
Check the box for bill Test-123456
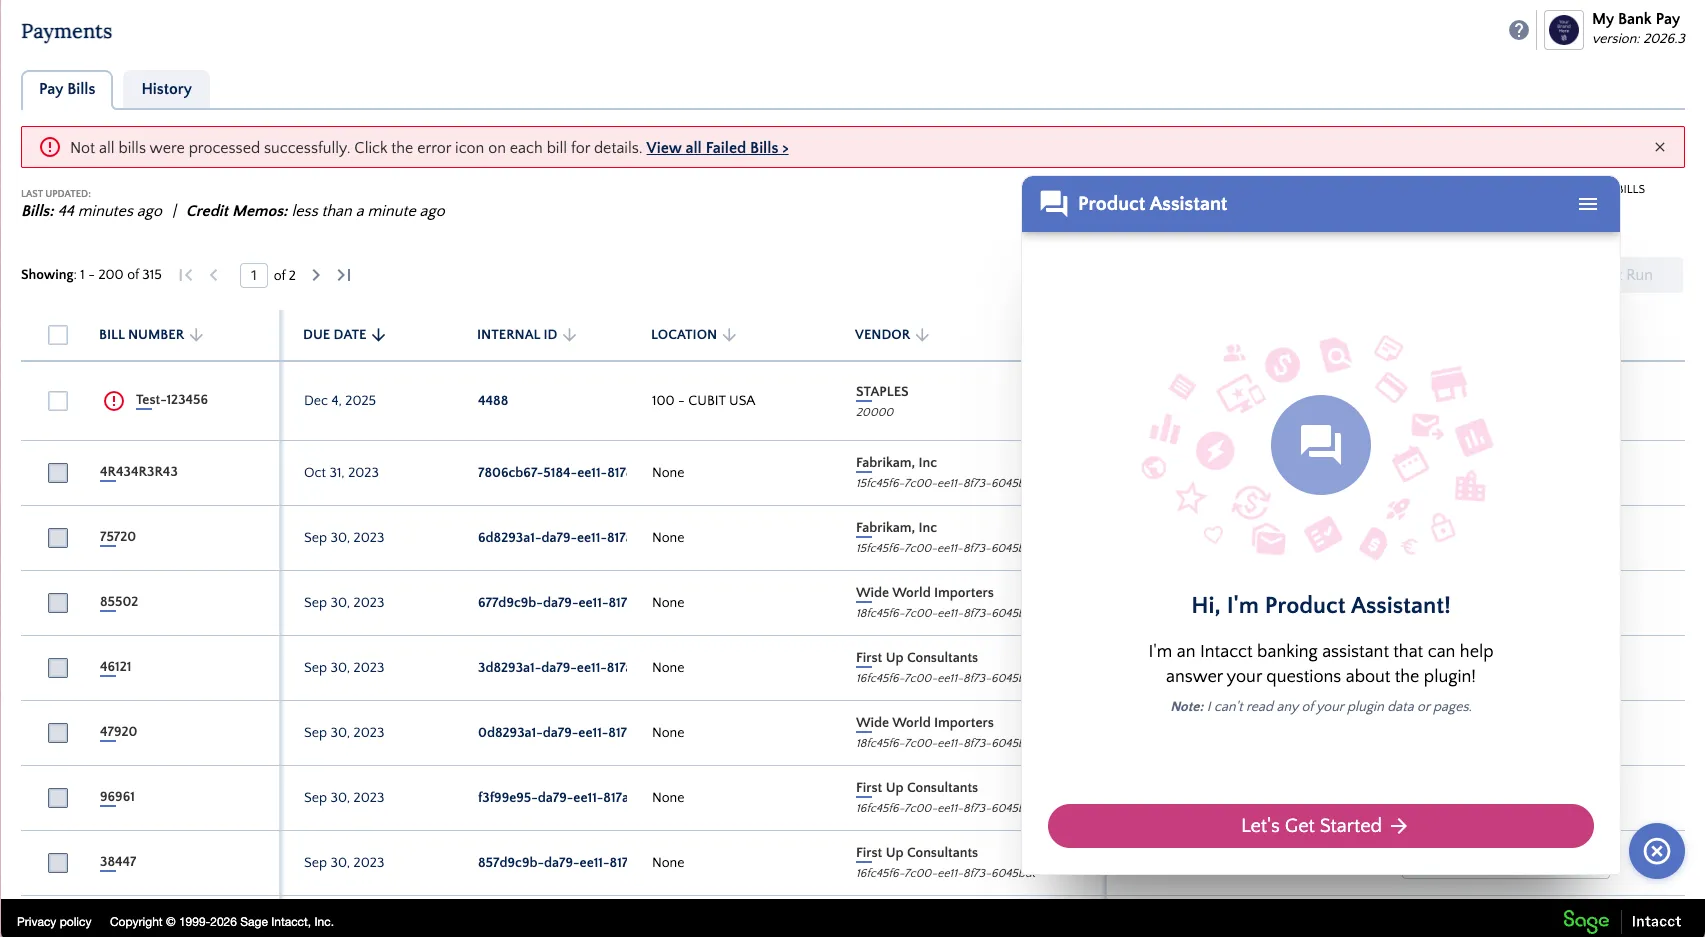coord(58,401)
